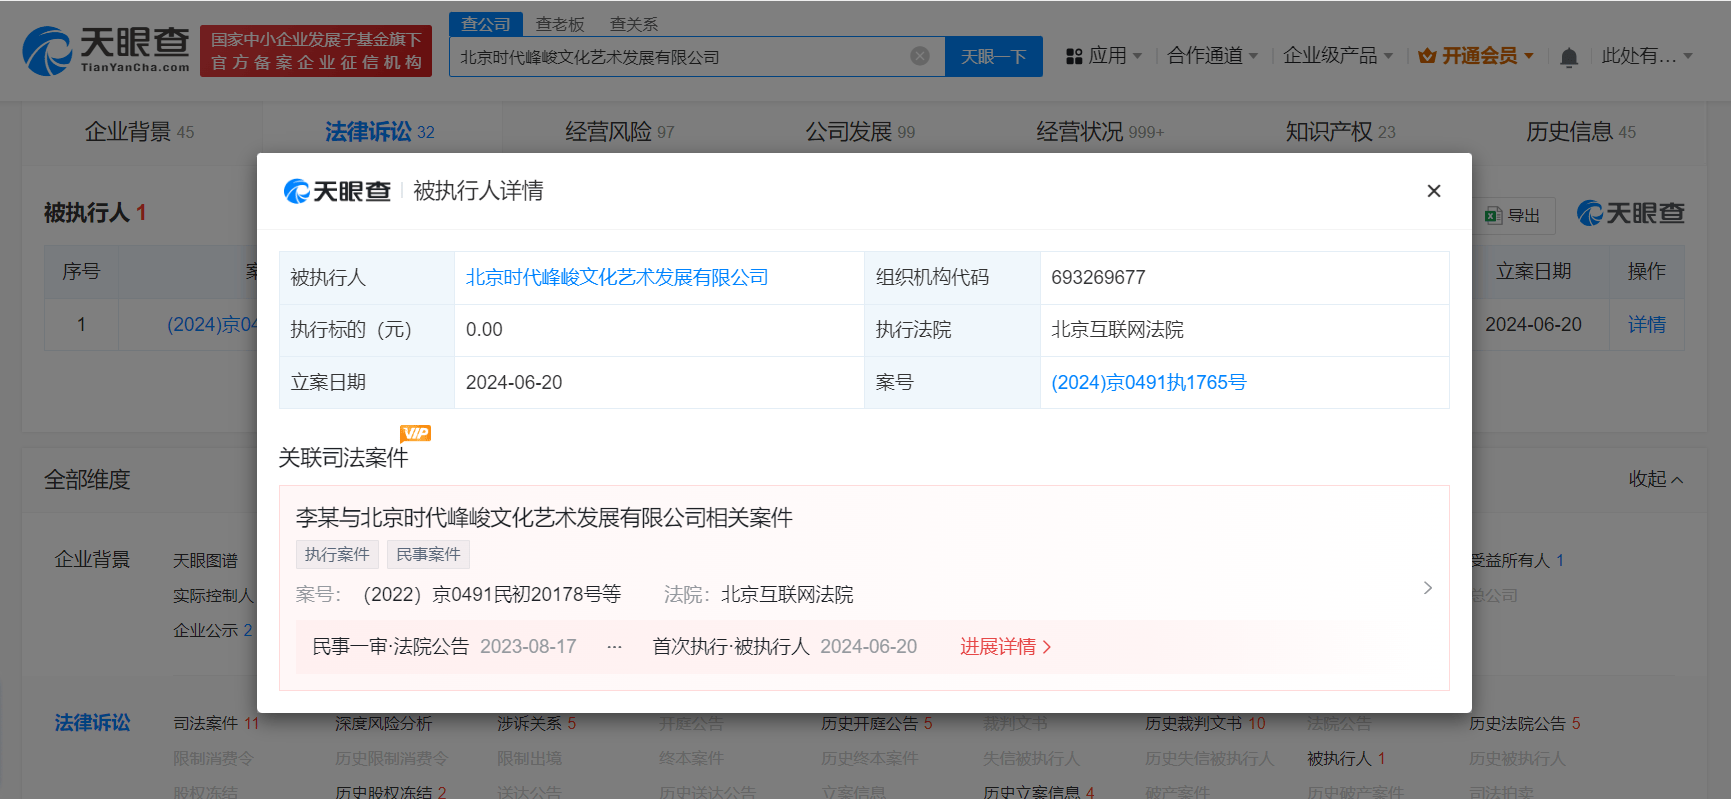The image size is (1731, 799).
Task: Open the company link 北京时代峰峻文化艺术发展有限公司
Action: [617, 277]
